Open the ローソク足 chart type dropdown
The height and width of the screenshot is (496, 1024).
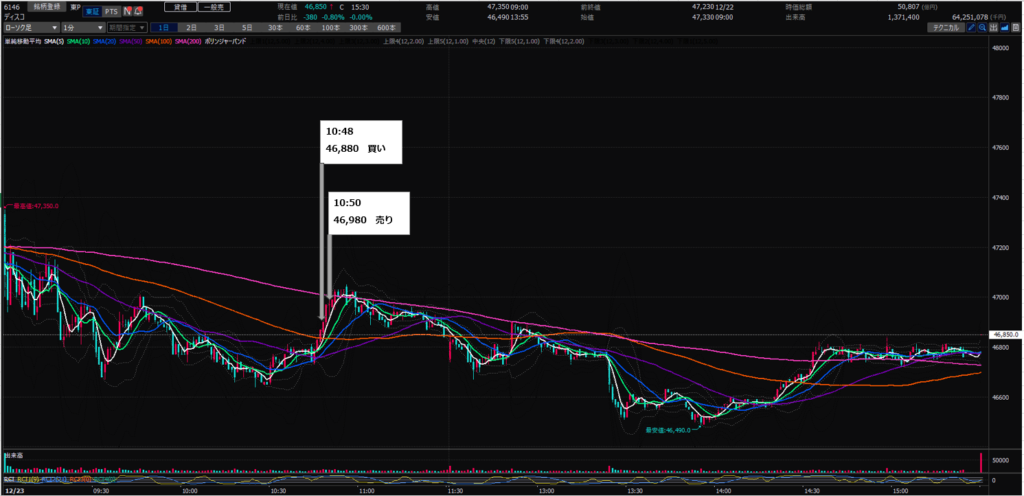[28, 28]
